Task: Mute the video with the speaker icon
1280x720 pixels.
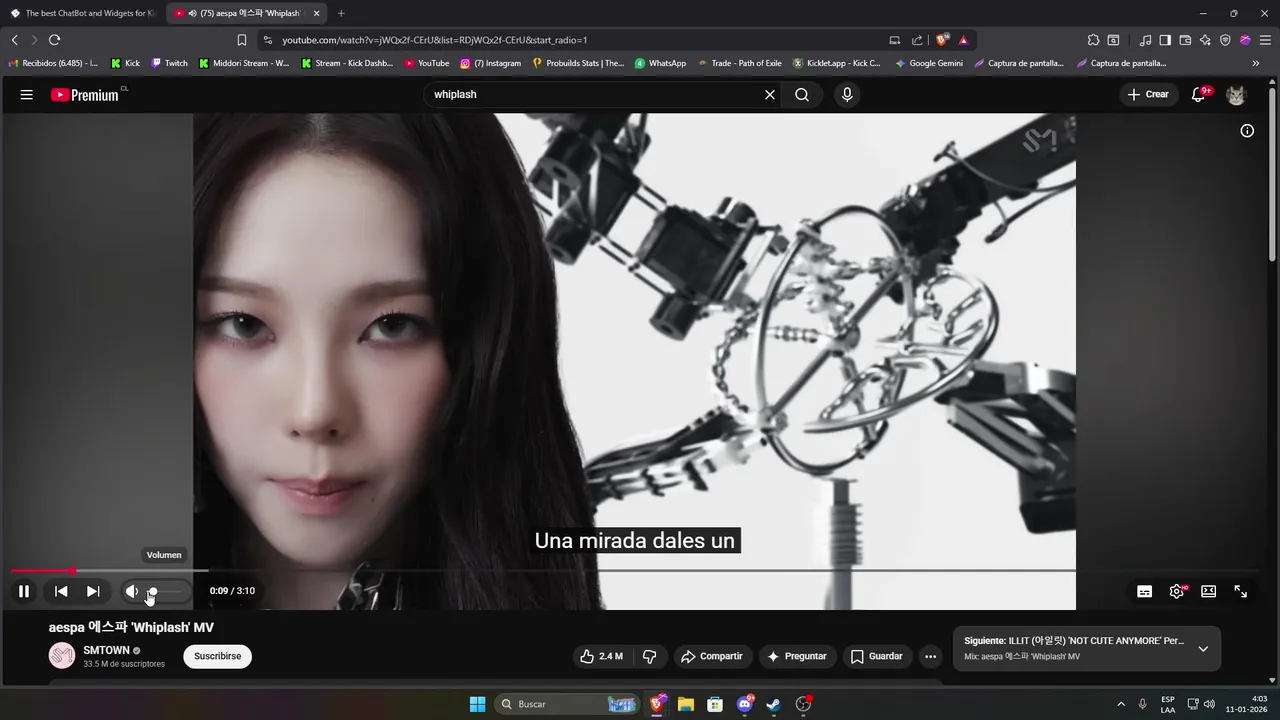Action: 131,591
